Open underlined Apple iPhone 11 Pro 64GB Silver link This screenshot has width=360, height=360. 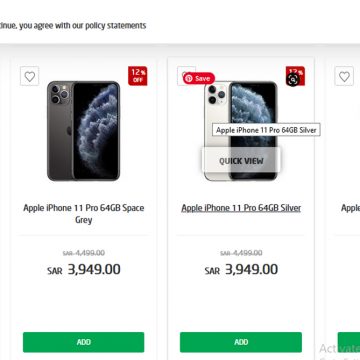point(241,208)
